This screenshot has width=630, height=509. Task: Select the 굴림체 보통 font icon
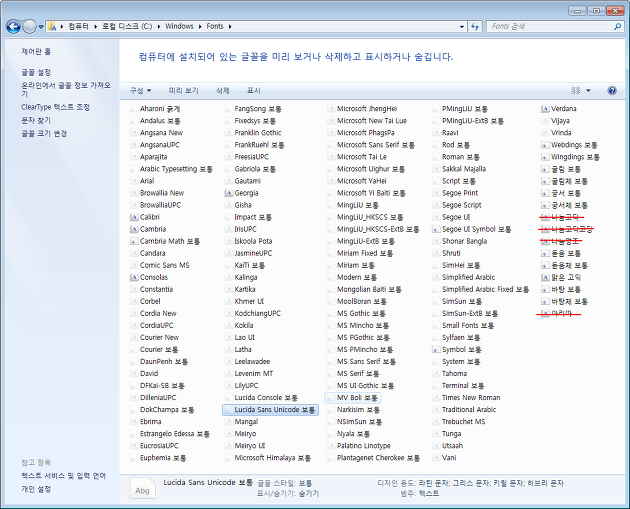click(545, 181)
